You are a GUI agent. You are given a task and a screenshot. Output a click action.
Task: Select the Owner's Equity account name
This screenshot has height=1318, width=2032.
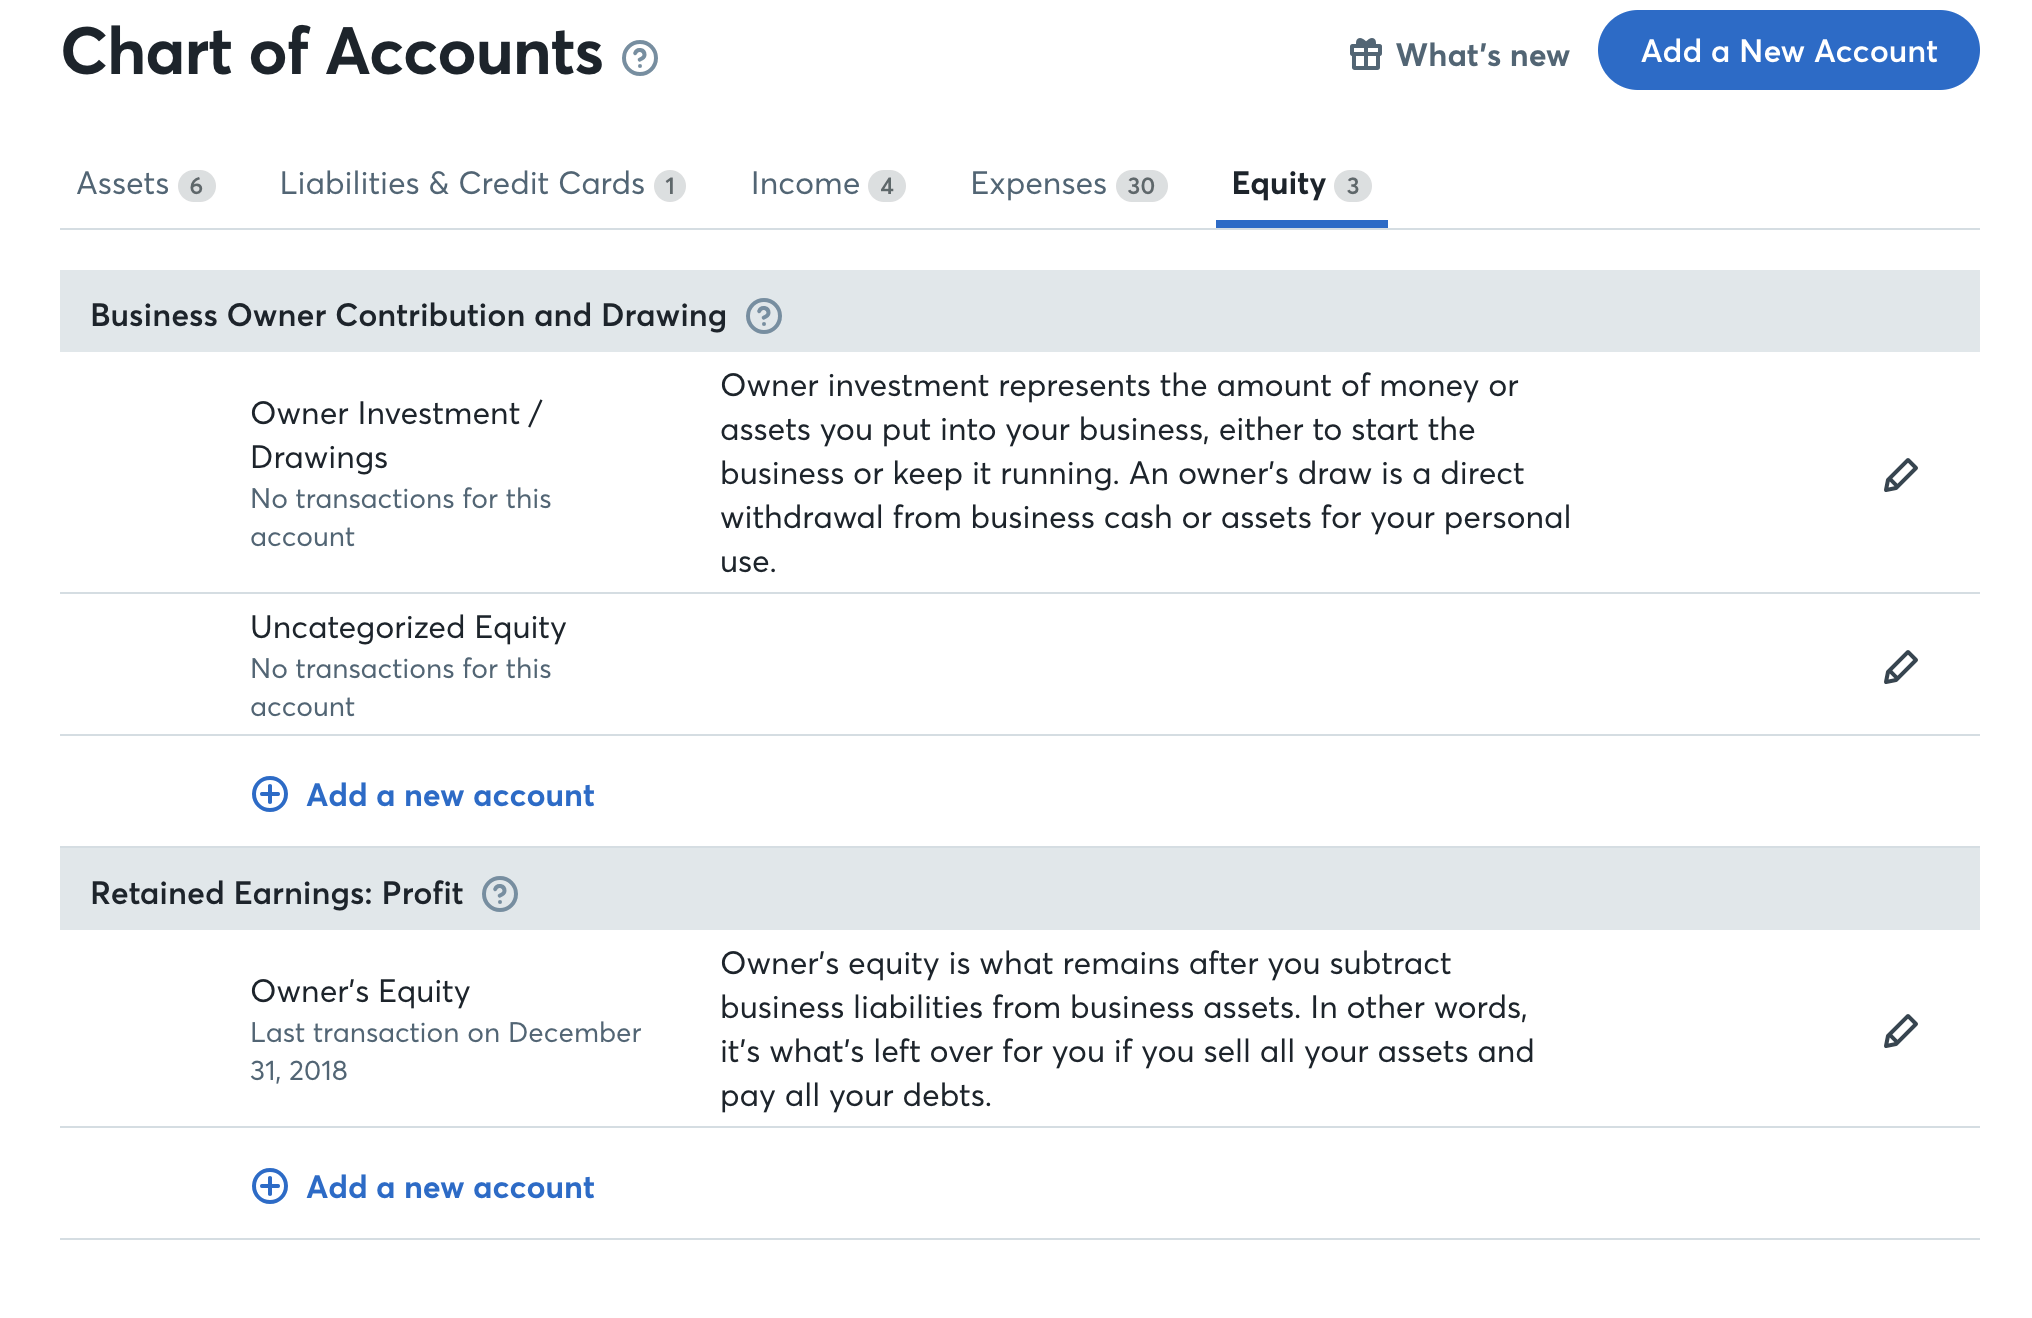point(359,991)
